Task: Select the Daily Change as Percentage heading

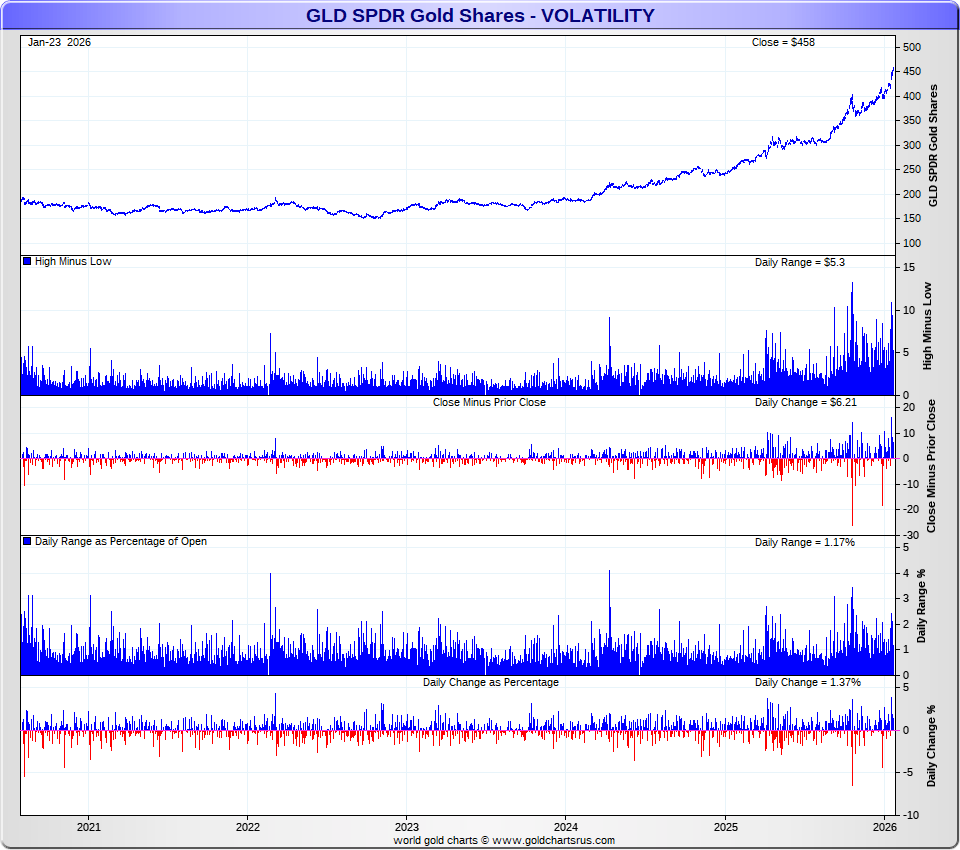Action: (490, 682)
